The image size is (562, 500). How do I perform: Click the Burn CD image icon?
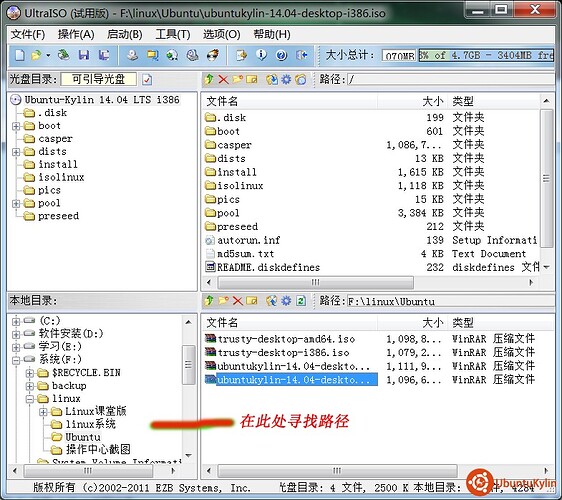coord(213,55)
